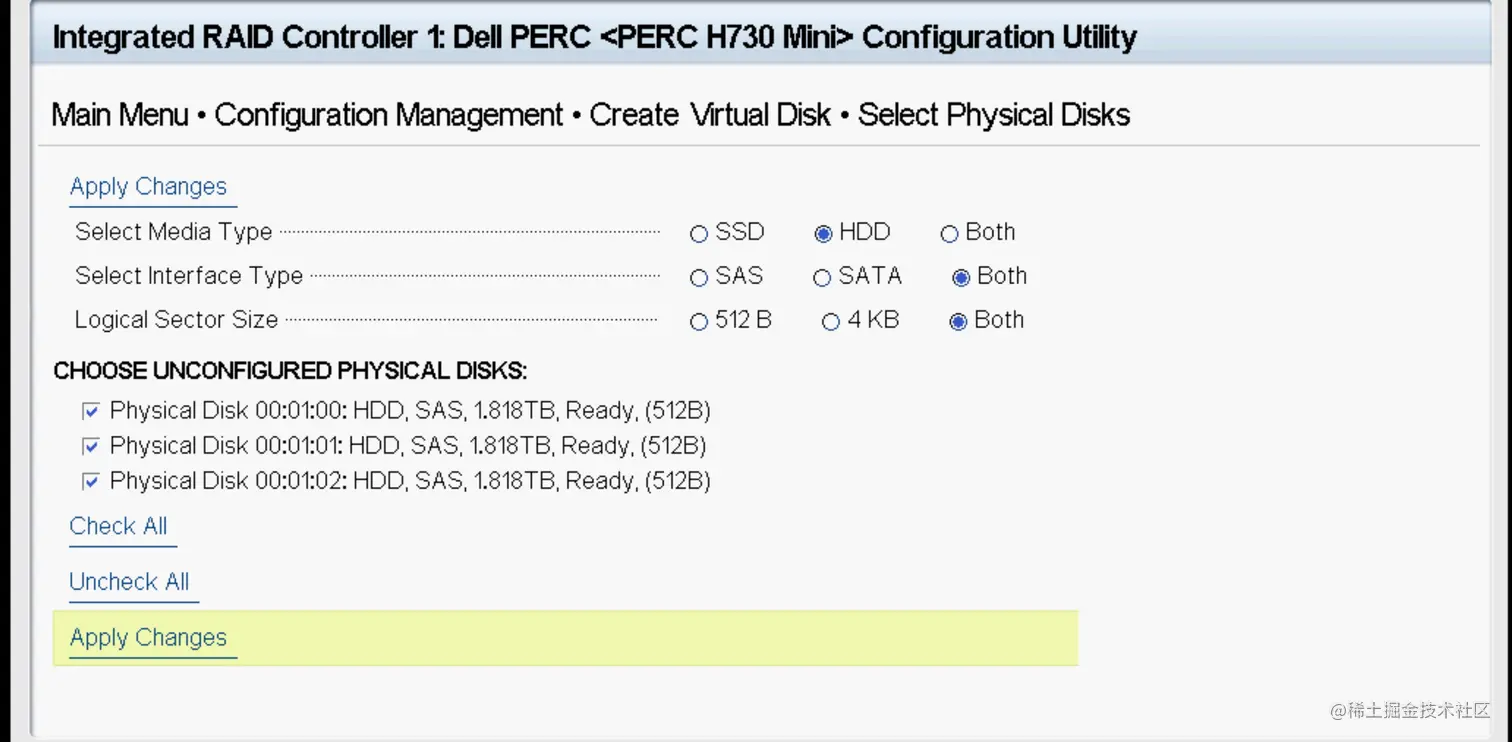The image size is (1512, 742).
Task: Toggle Physical Disk 00:01:02 checkbox
Action: point(91,481)
